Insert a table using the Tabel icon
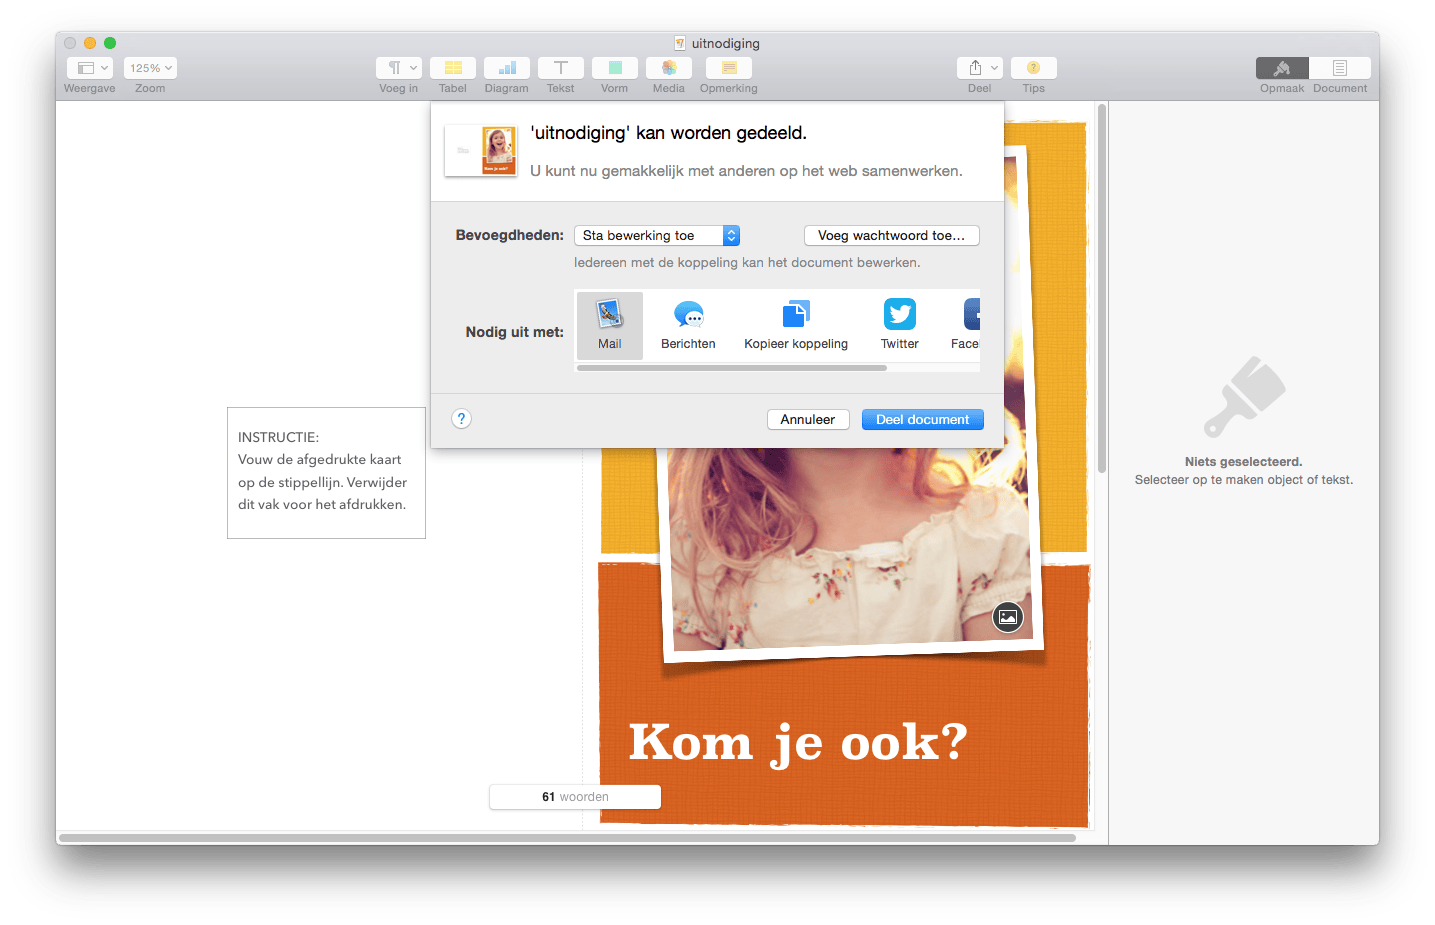The image size is (1435, 925). tap(452, 68)
